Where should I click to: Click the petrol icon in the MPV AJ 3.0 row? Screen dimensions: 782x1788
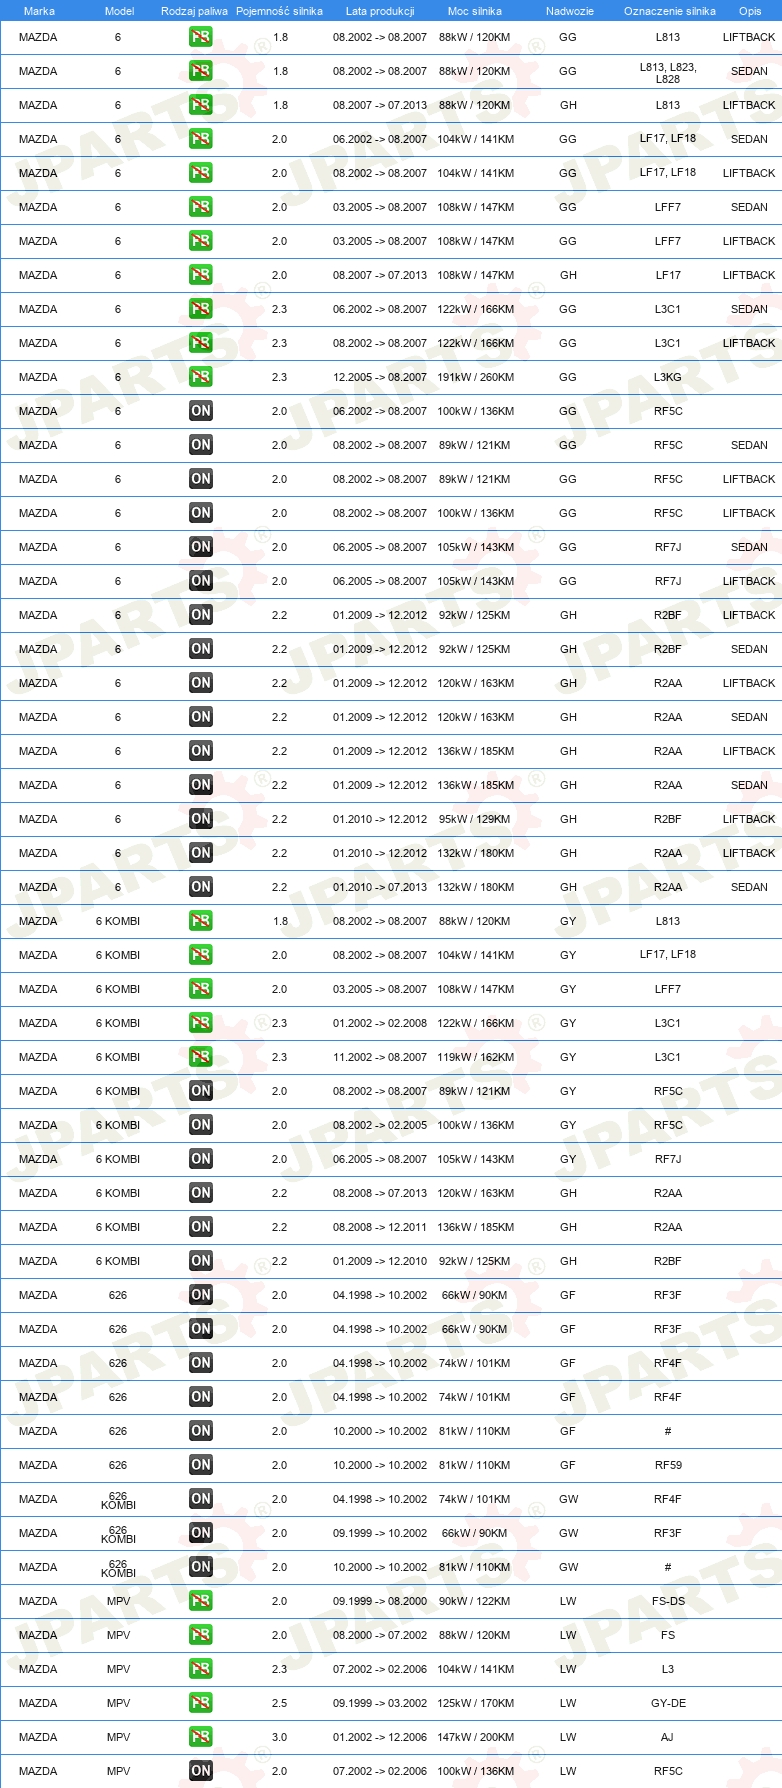pos(201,1737)
